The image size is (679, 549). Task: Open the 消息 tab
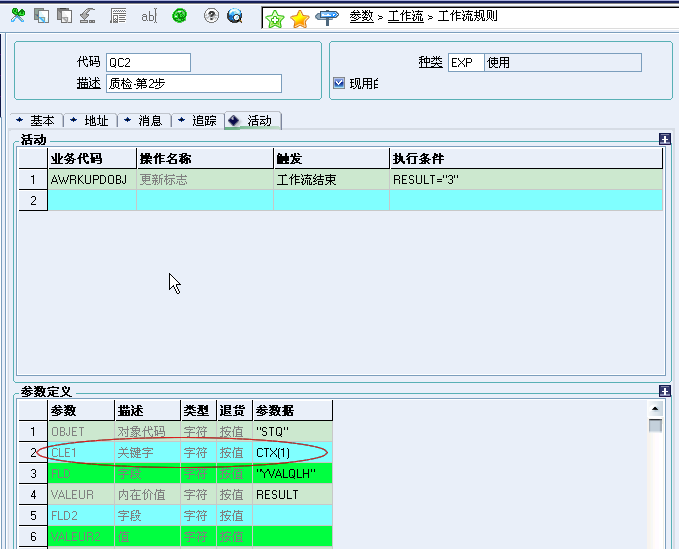pyautogui.click(x=143, y=121)
